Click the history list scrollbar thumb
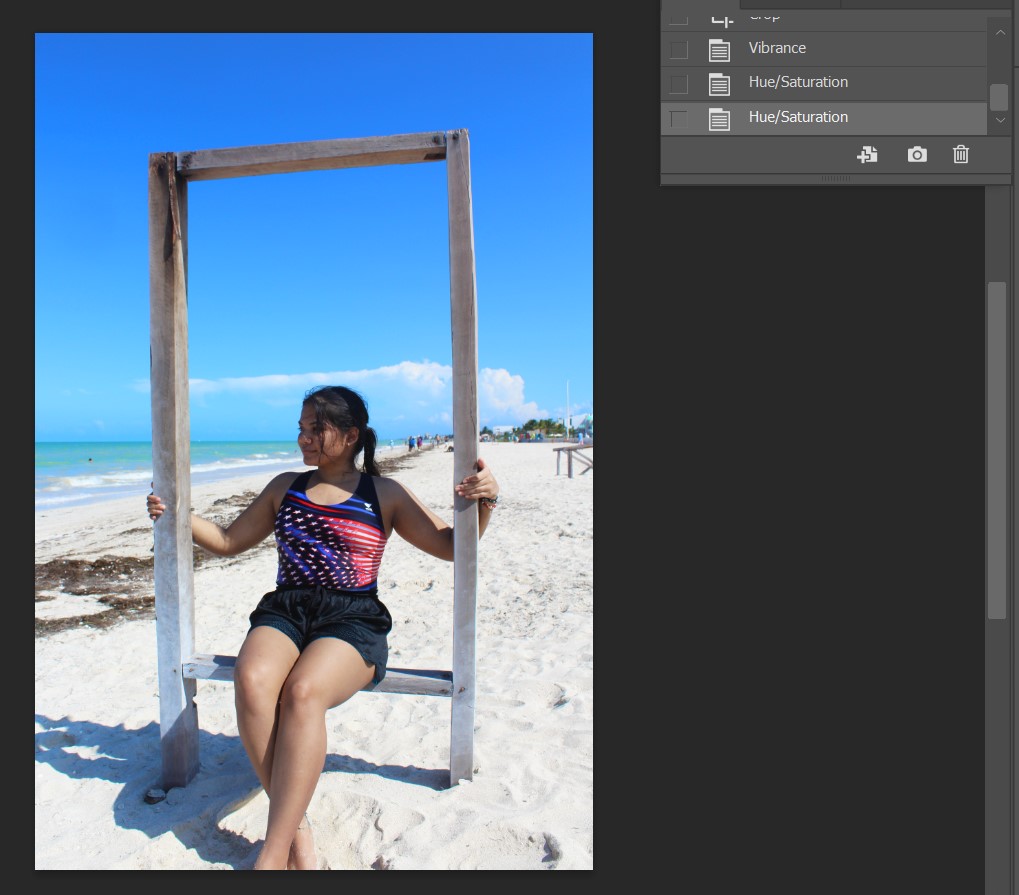This screenshot has width=1019, height=895. [999, 97]
